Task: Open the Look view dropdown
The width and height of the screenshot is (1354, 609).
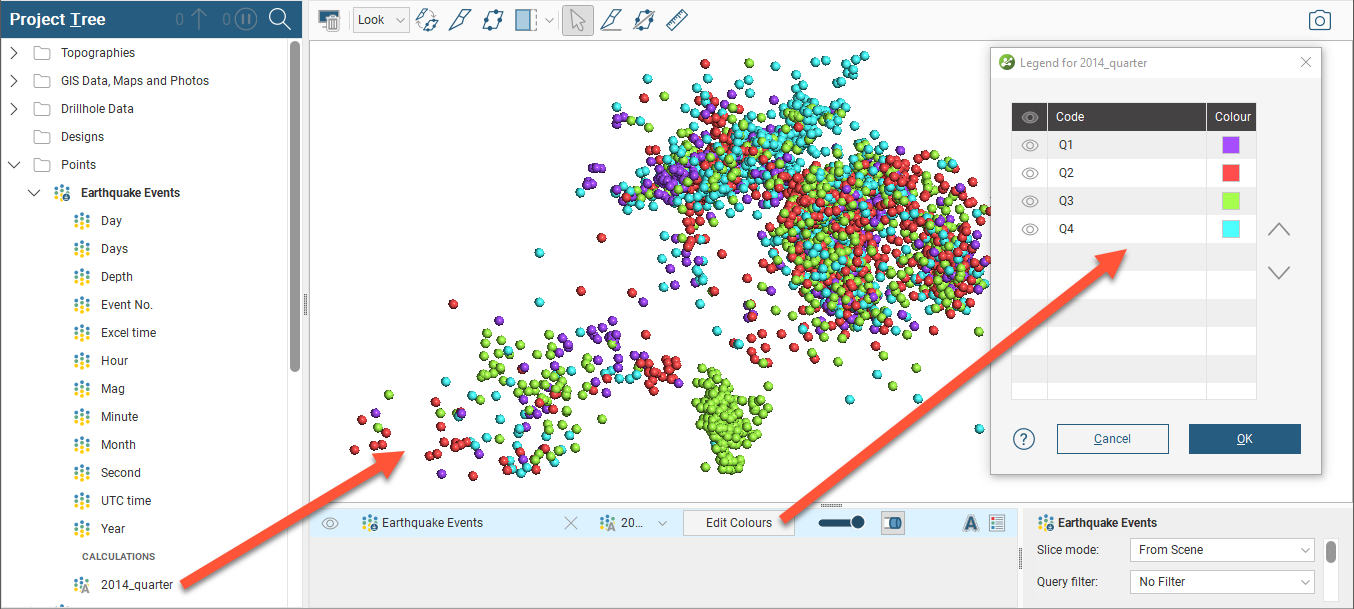Action: tap(382, 20)
